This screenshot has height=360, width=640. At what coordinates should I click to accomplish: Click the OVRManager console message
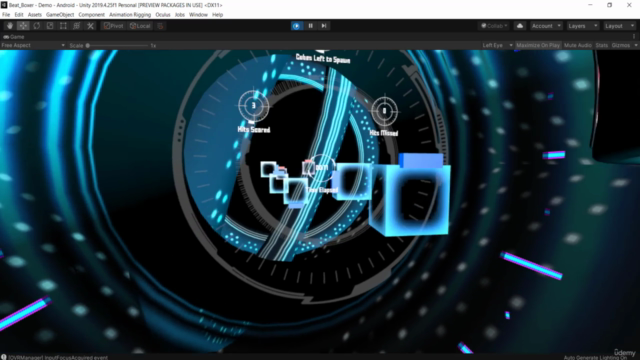point(58,358)
